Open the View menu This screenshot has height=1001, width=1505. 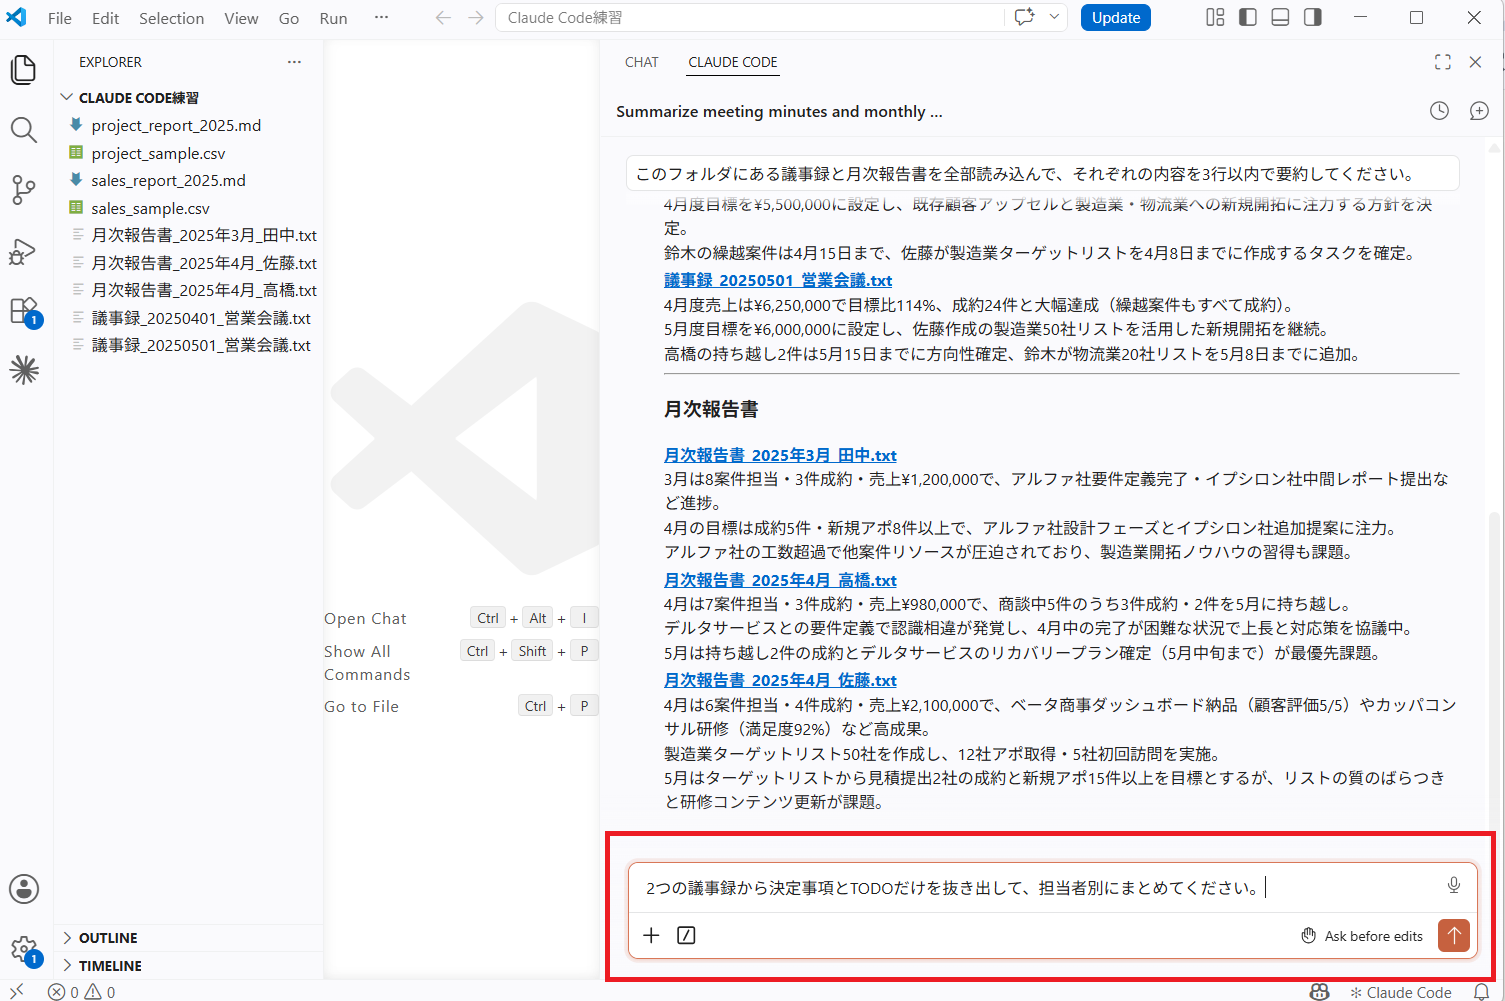coord(241,18)
